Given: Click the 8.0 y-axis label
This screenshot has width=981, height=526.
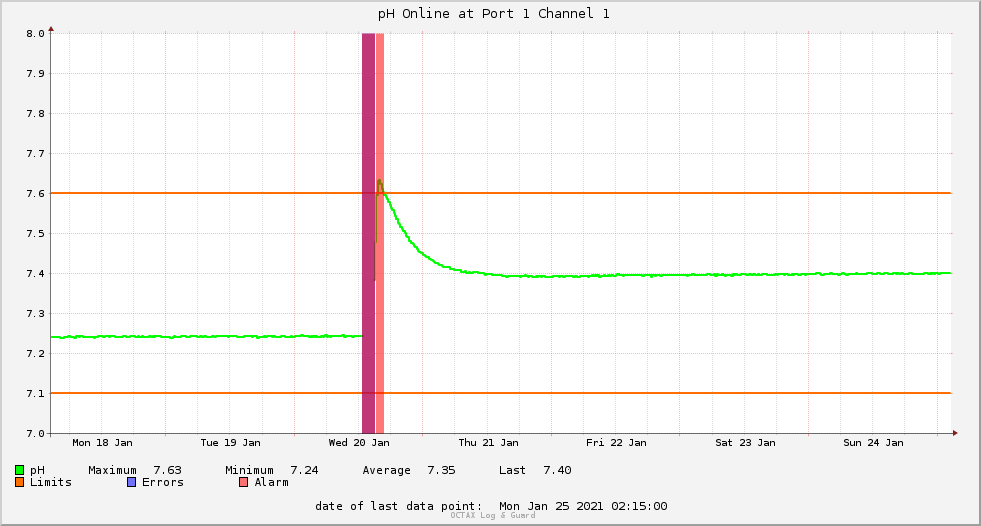Looking at the screenshot, I should pos(35,34).
